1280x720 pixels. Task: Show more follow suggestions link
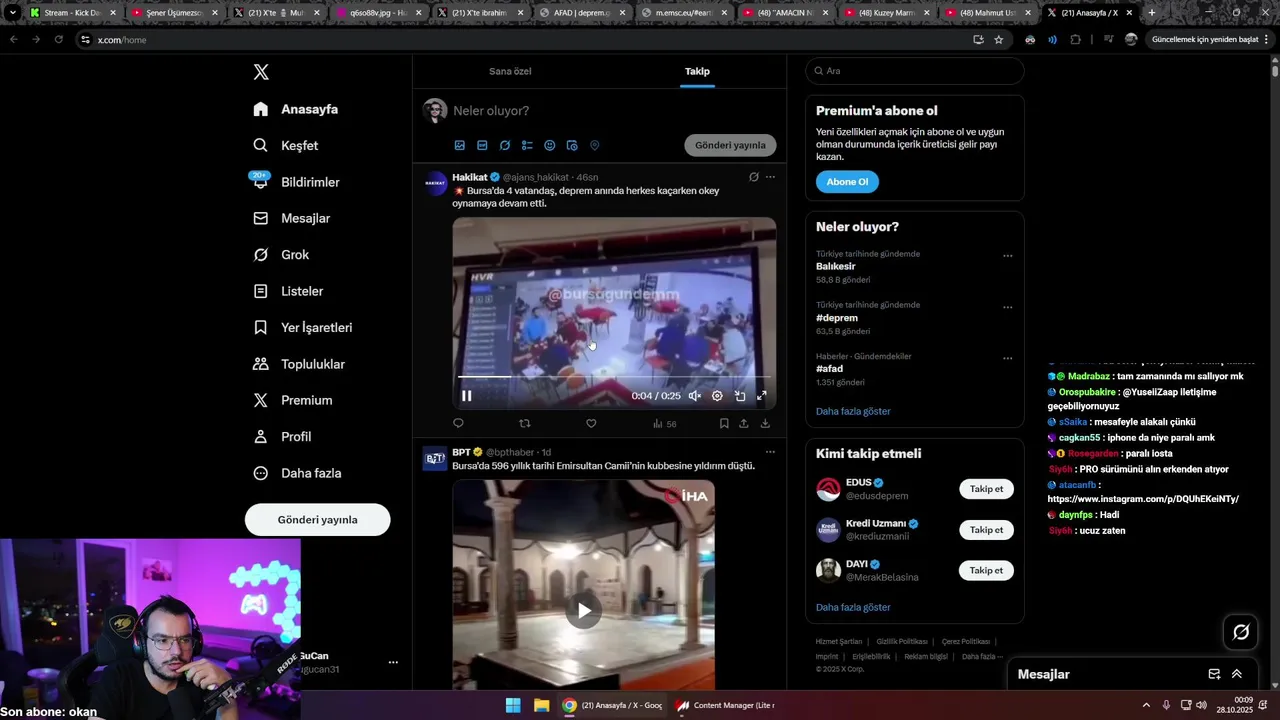pos(853,607)
